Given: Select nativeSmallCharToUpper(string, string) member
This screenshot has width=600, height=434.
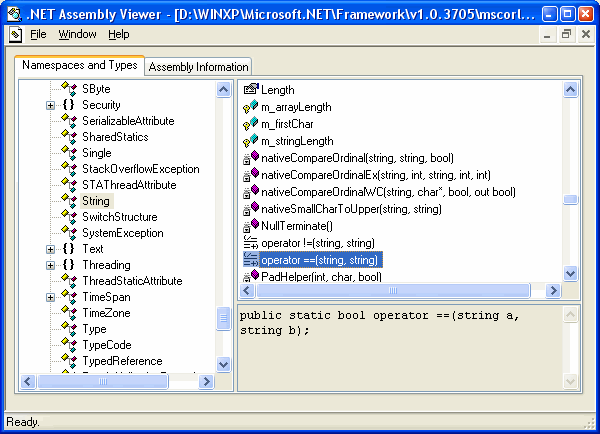Looking at the screenshot, I should [351, 209].
